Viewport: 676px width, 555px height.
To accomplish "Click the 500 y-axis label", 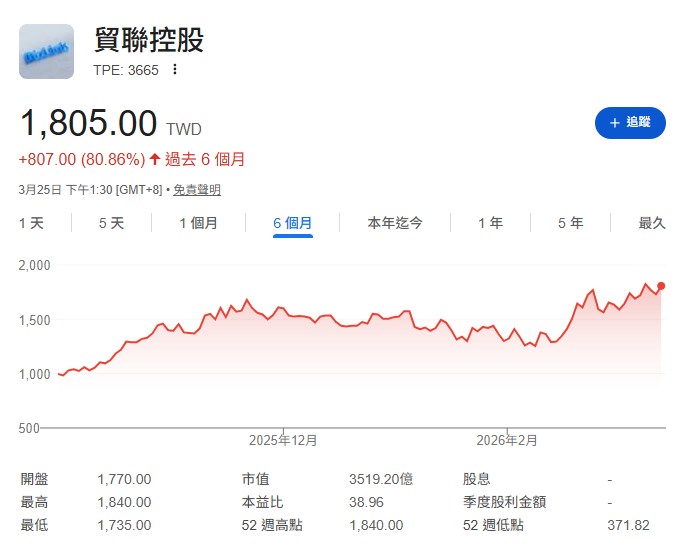I will pos(29,428).
